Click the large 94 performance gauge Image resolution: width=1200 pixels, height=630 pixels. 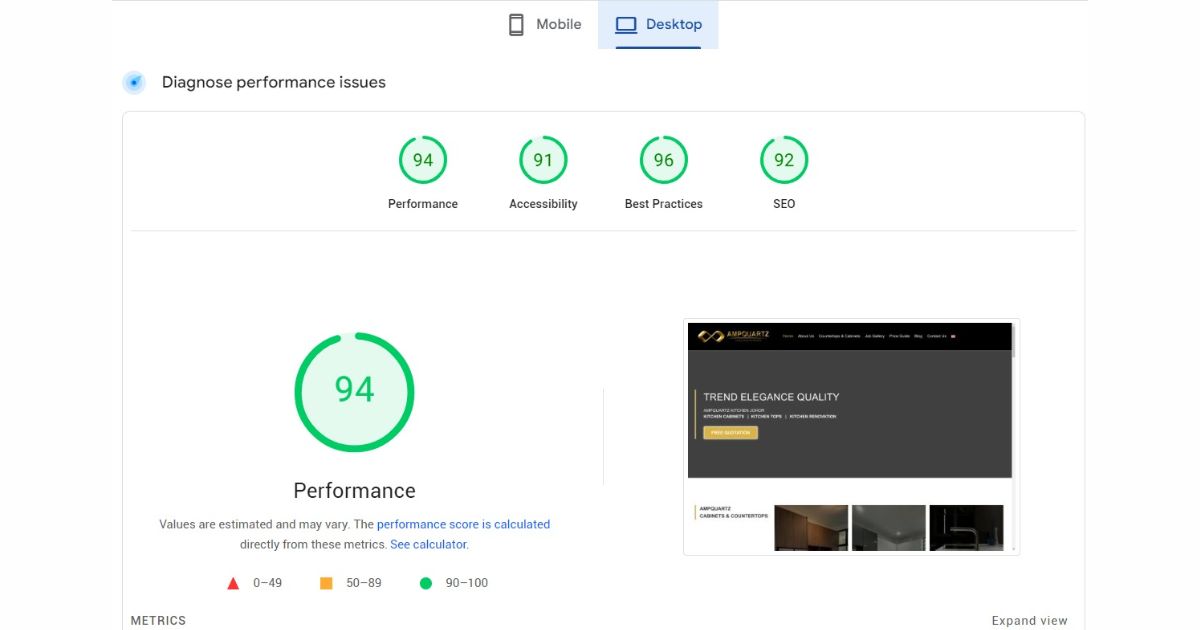[354, 392]
